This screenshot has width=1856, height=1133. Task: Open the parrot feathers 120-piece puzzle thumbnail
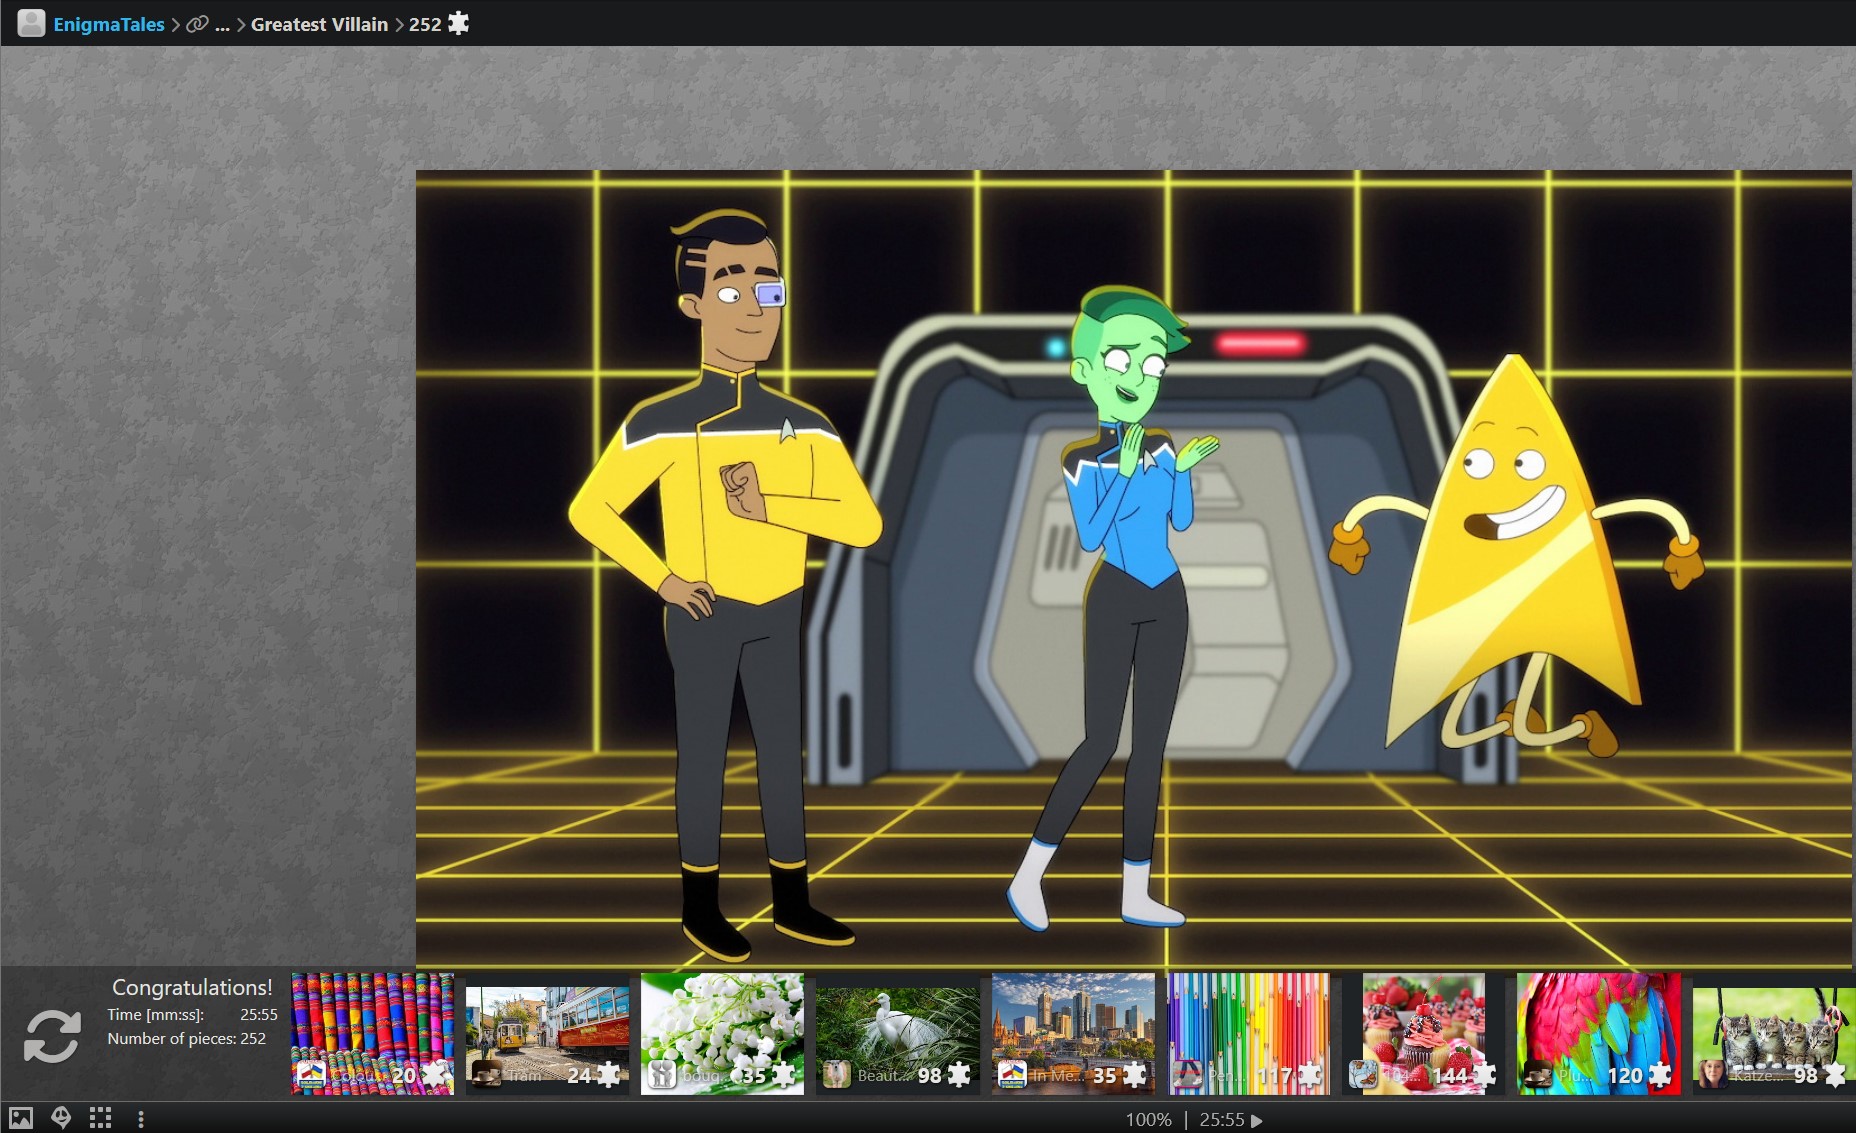point(1599,1033)
